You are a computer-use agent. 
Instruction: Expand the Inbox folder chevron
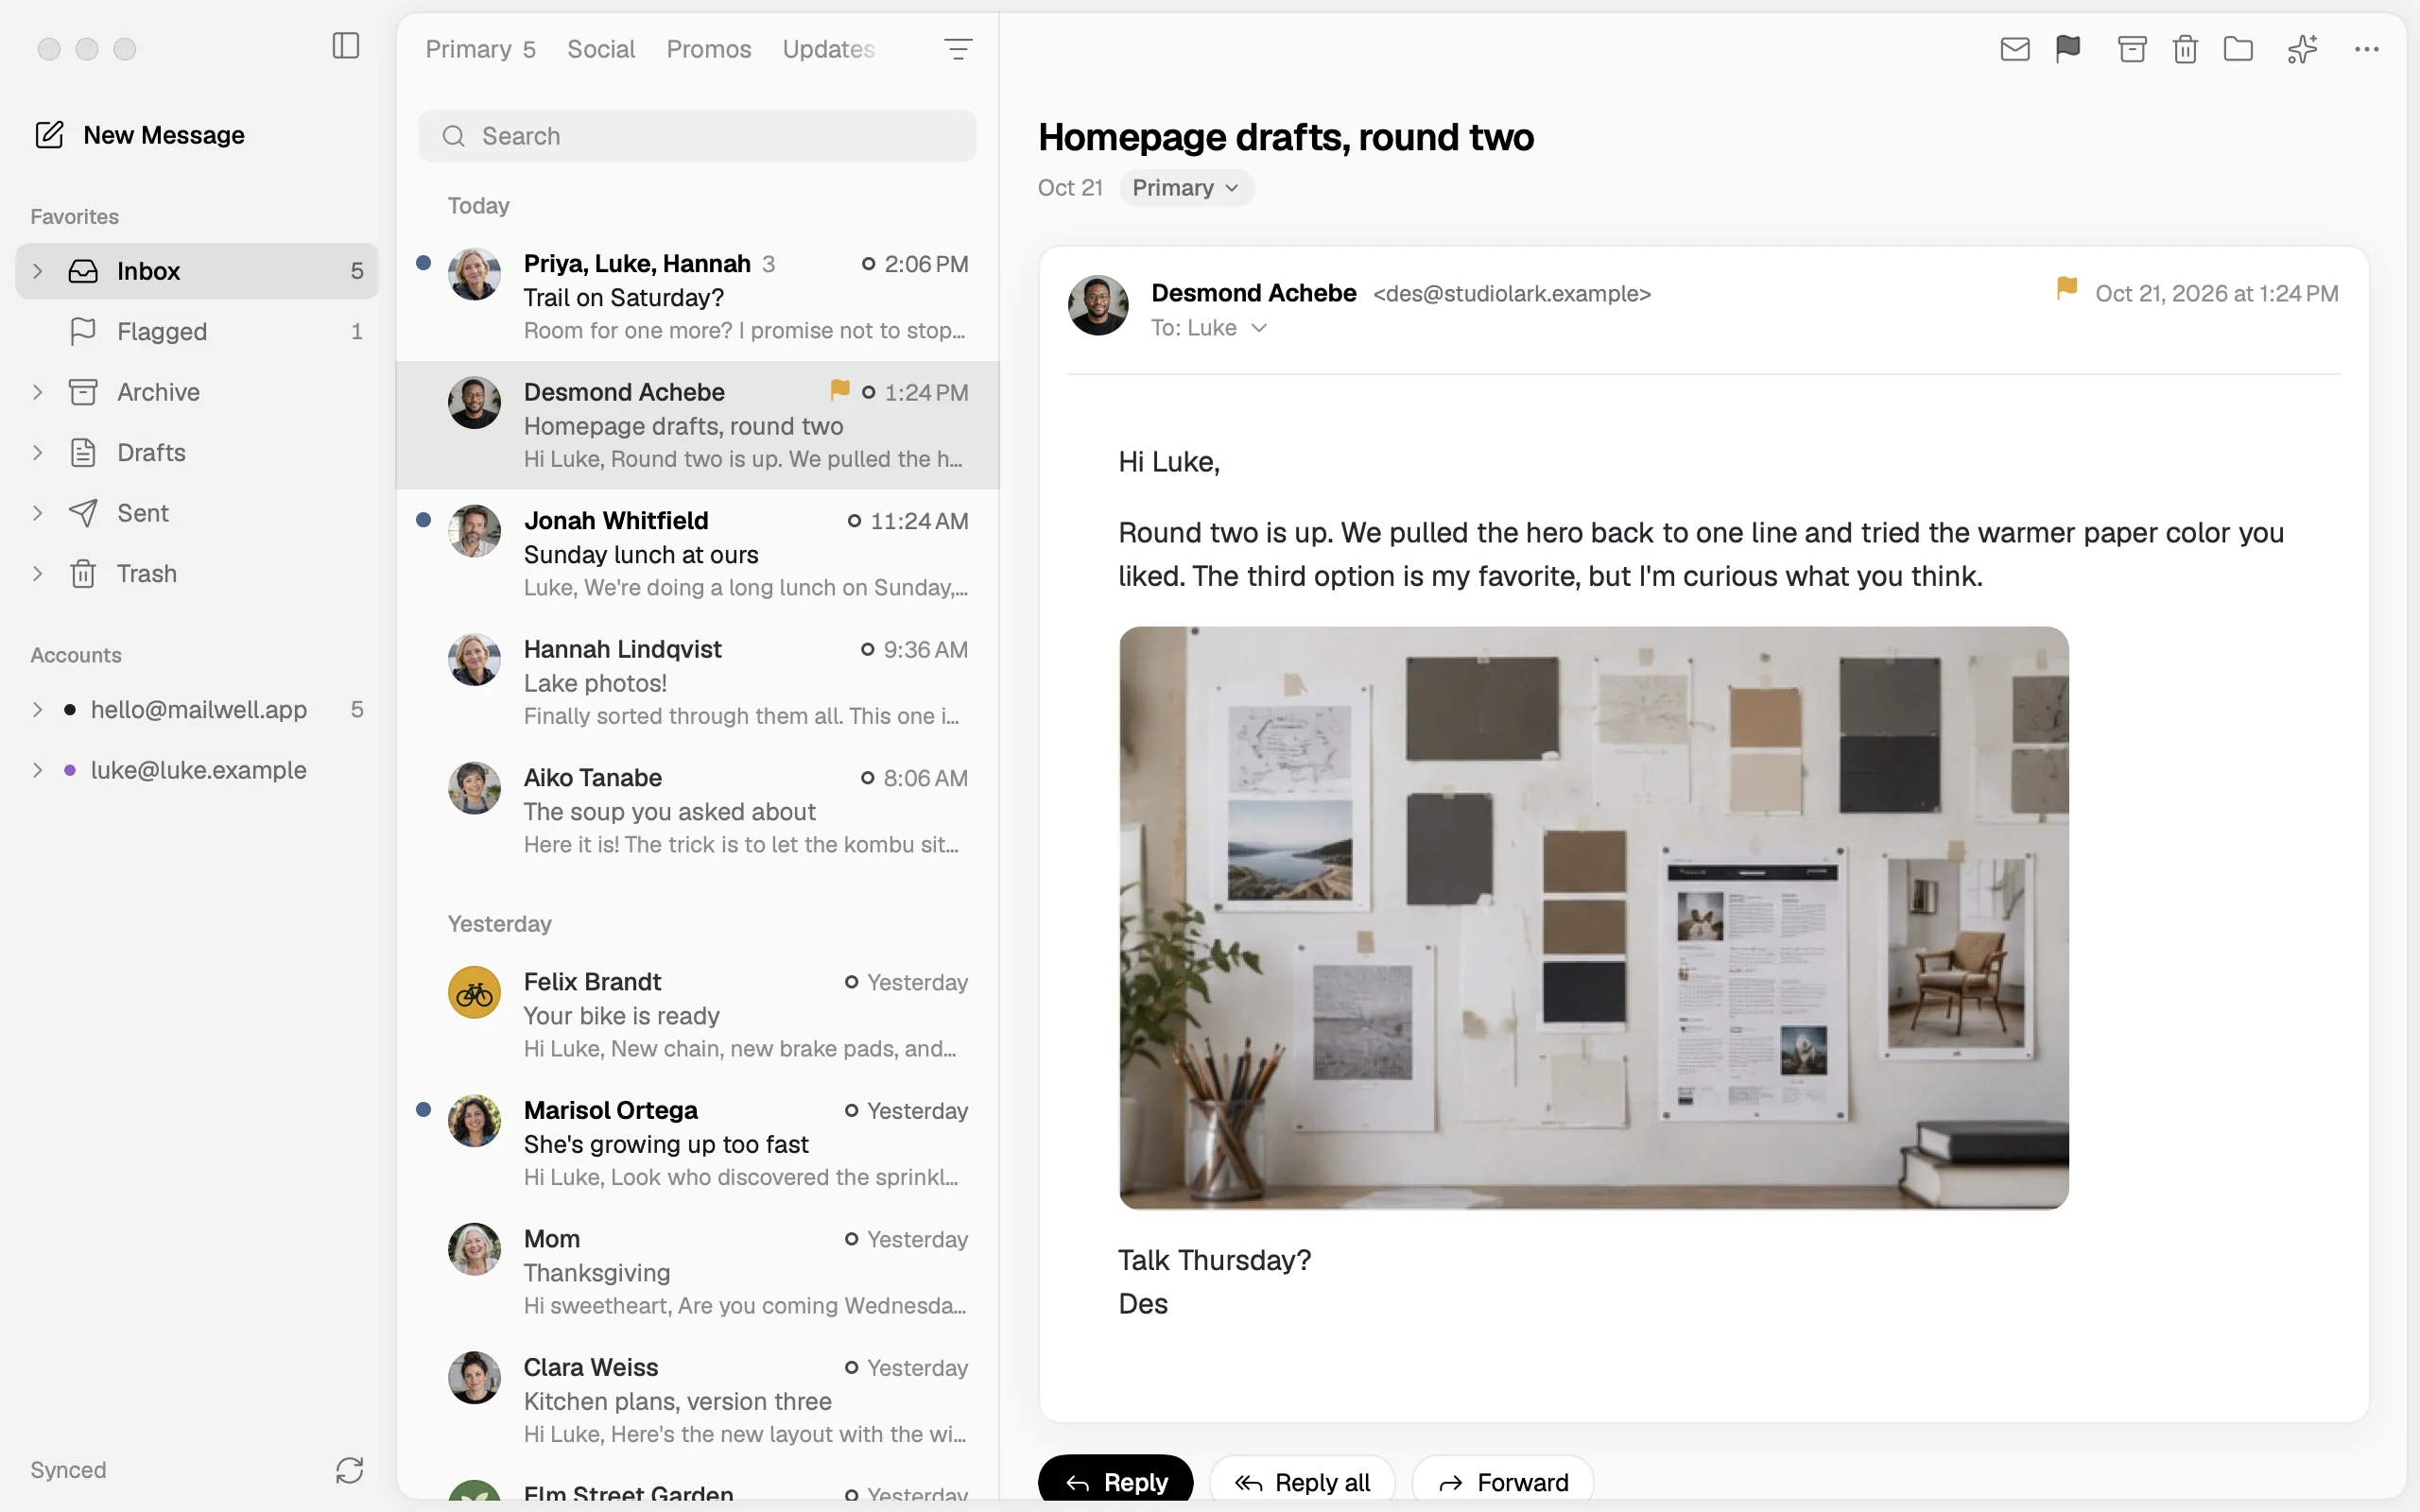38,271
